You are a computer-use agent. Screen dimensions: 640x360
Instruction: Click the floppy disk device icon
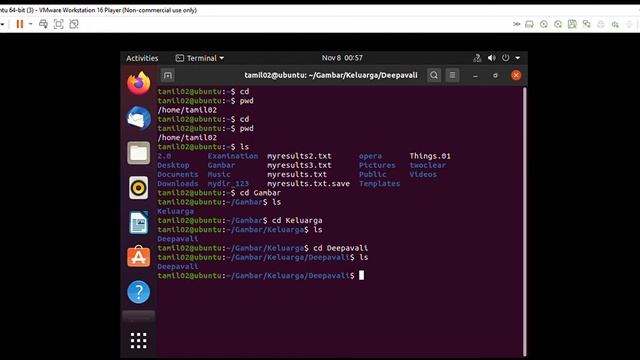point(572,24)
